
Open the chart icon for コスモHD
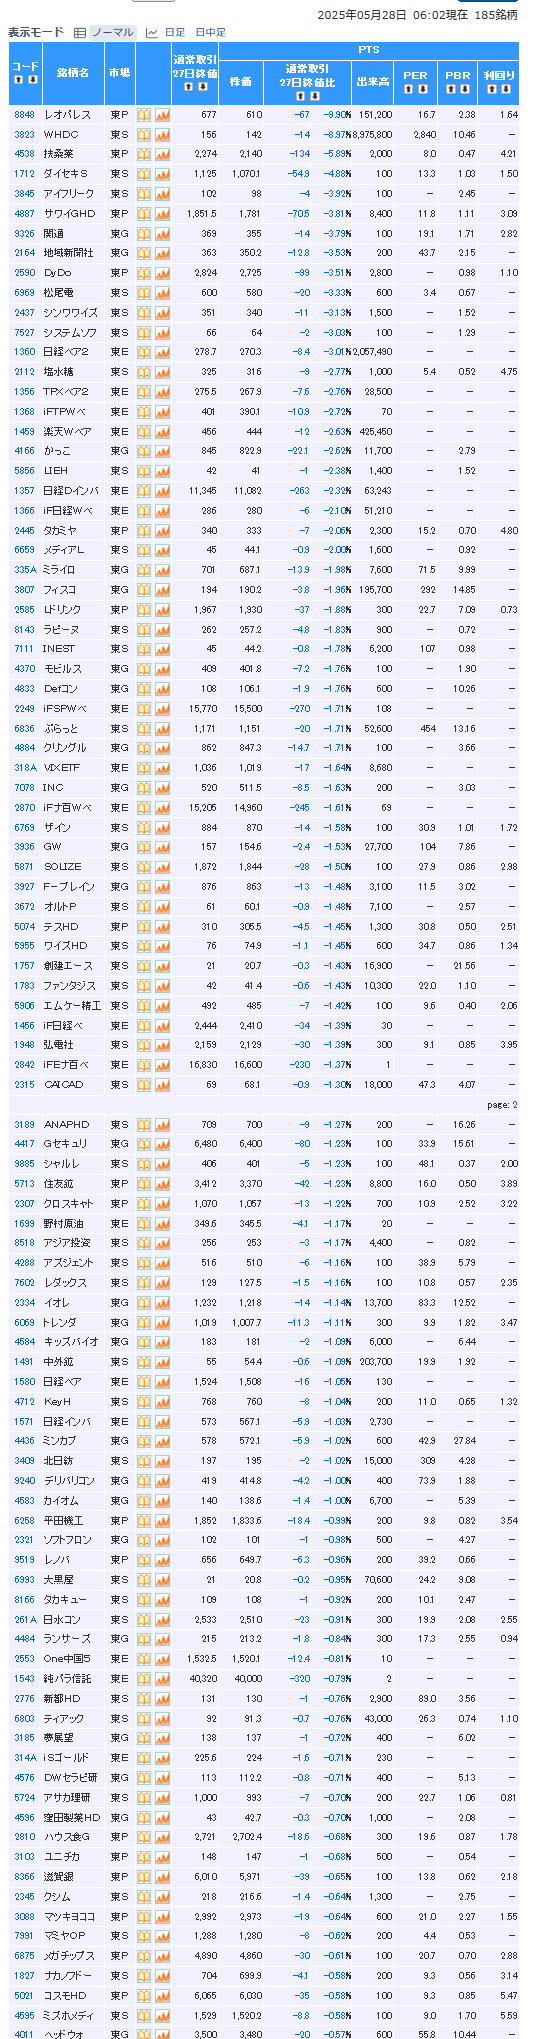point(162,1995)
